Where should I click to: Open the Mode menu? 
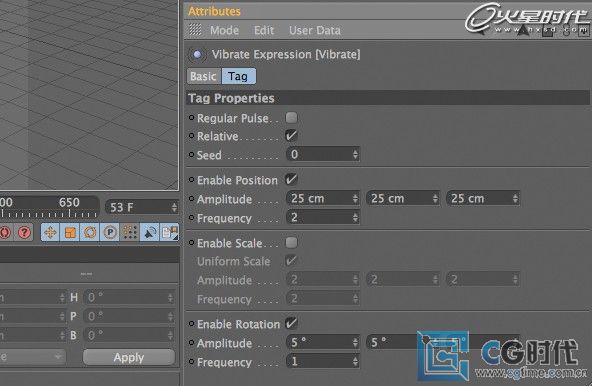(224, 30)
